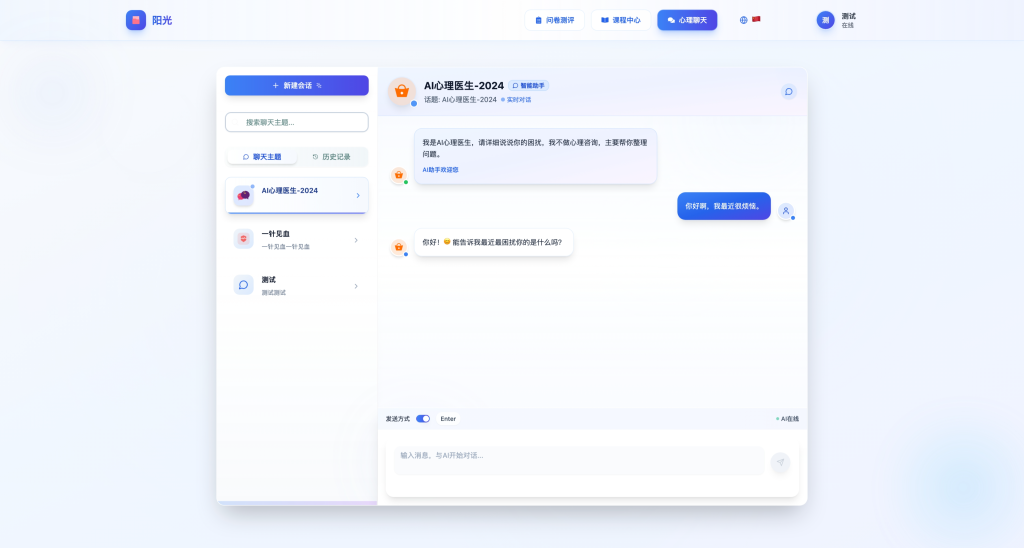Select the 聊天主题 tab

click(262, 157)
